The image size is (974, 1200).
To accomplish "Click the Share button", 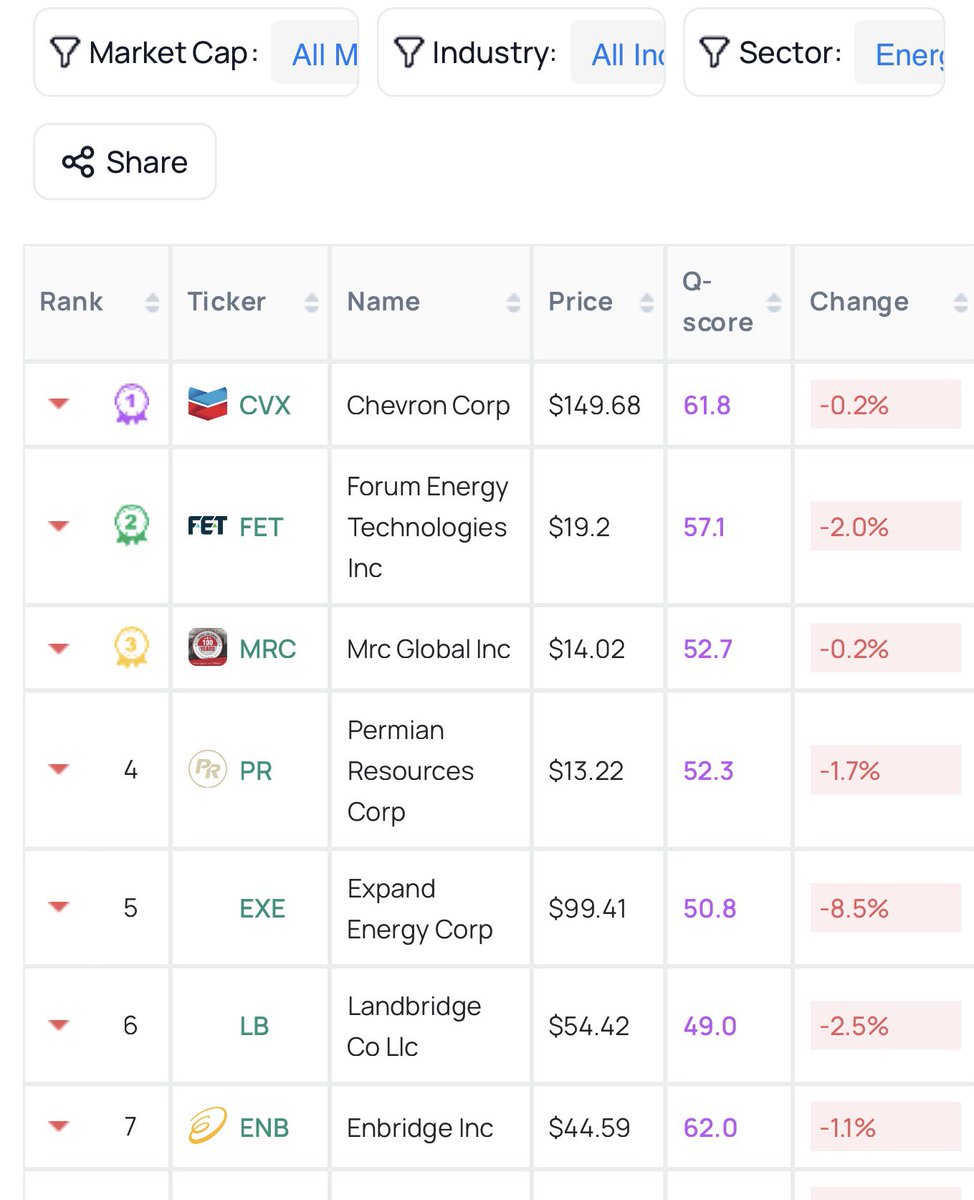I will coord(125,162).
